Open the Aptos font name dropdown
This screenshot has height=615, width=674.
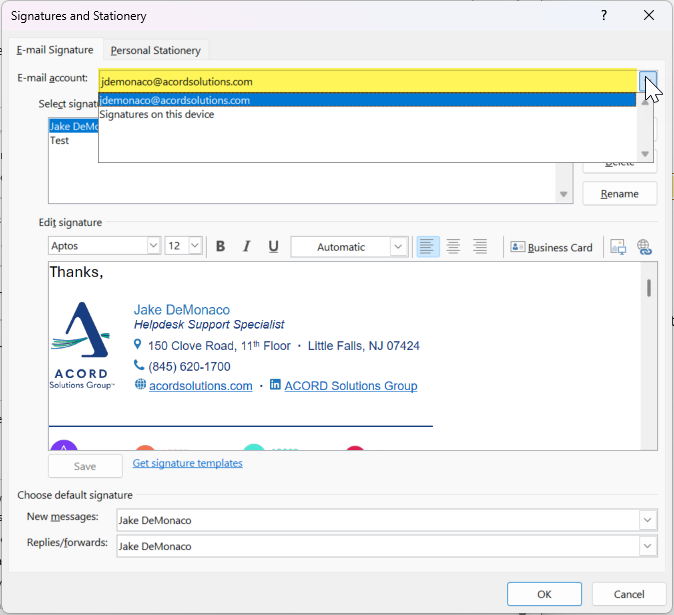tap(153, 246)
